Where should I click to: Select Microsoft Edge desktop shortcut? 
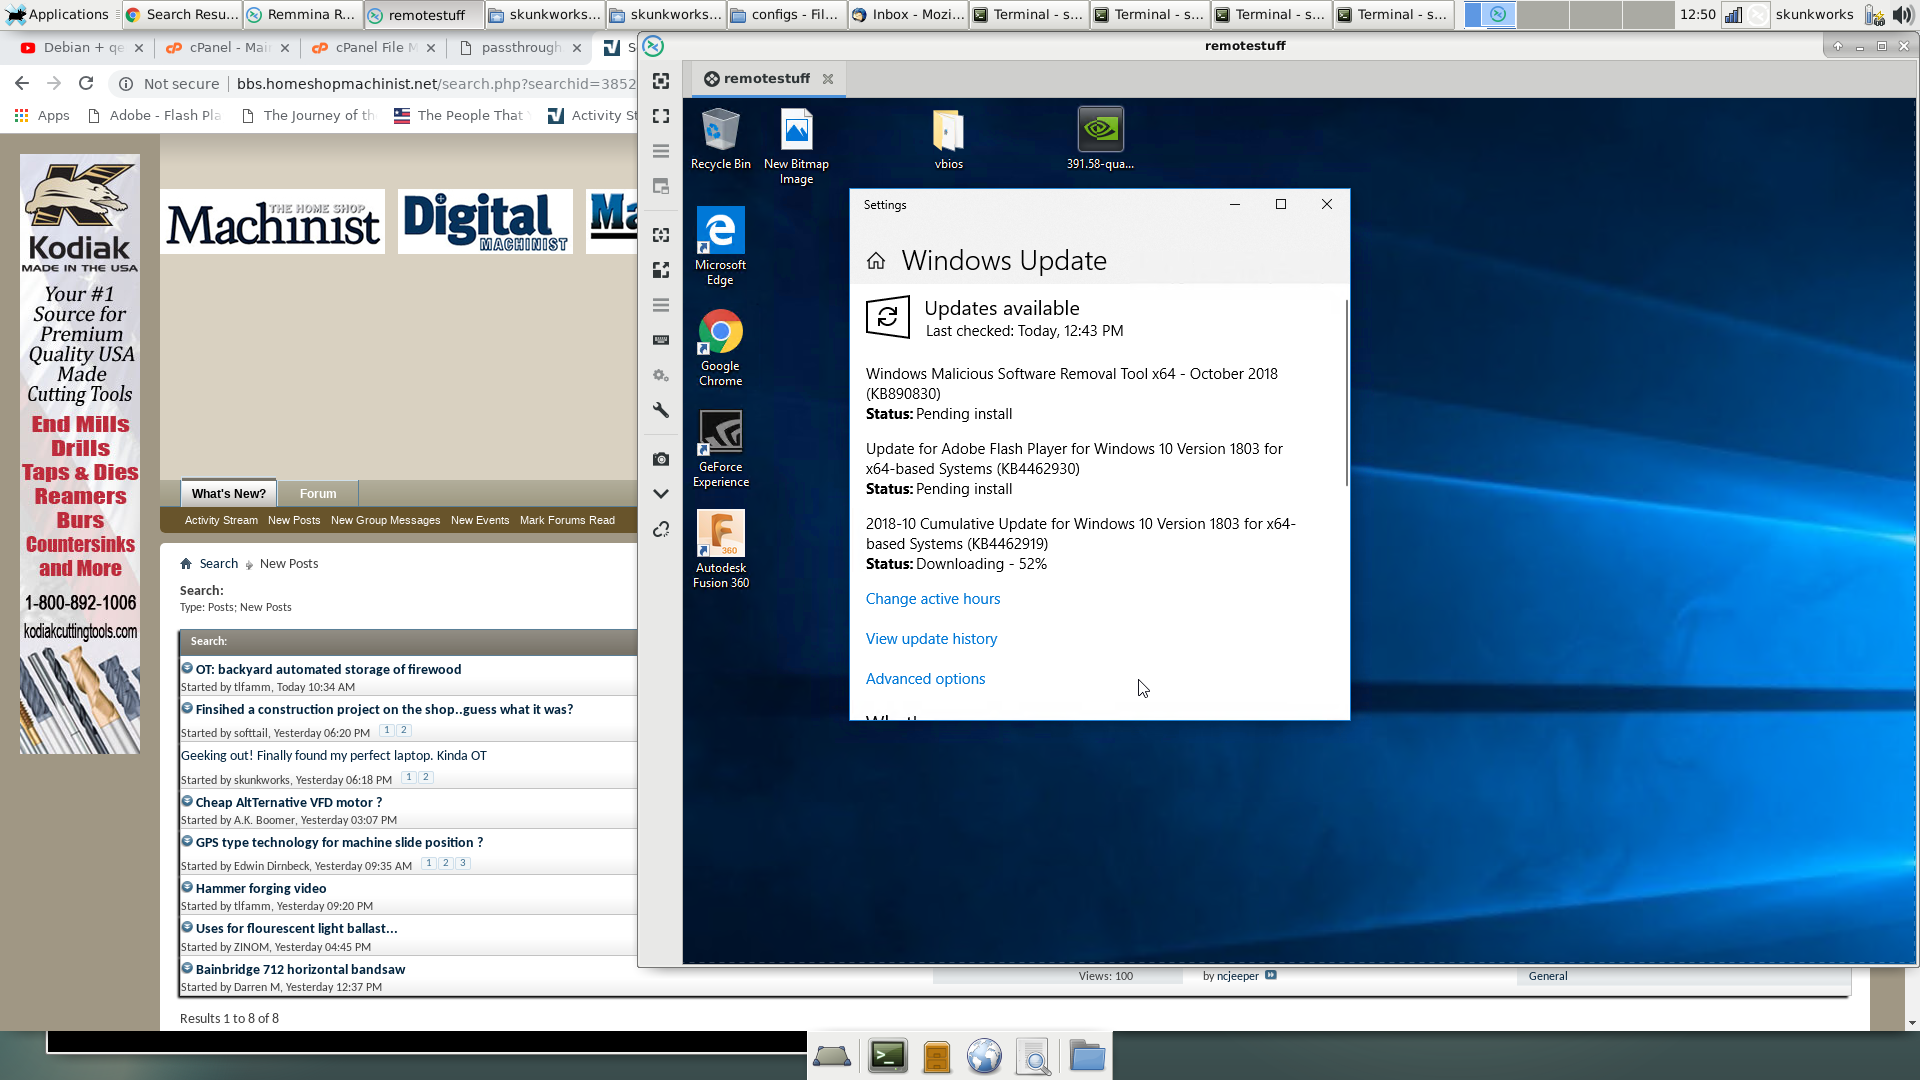click(x=720, y=247)
